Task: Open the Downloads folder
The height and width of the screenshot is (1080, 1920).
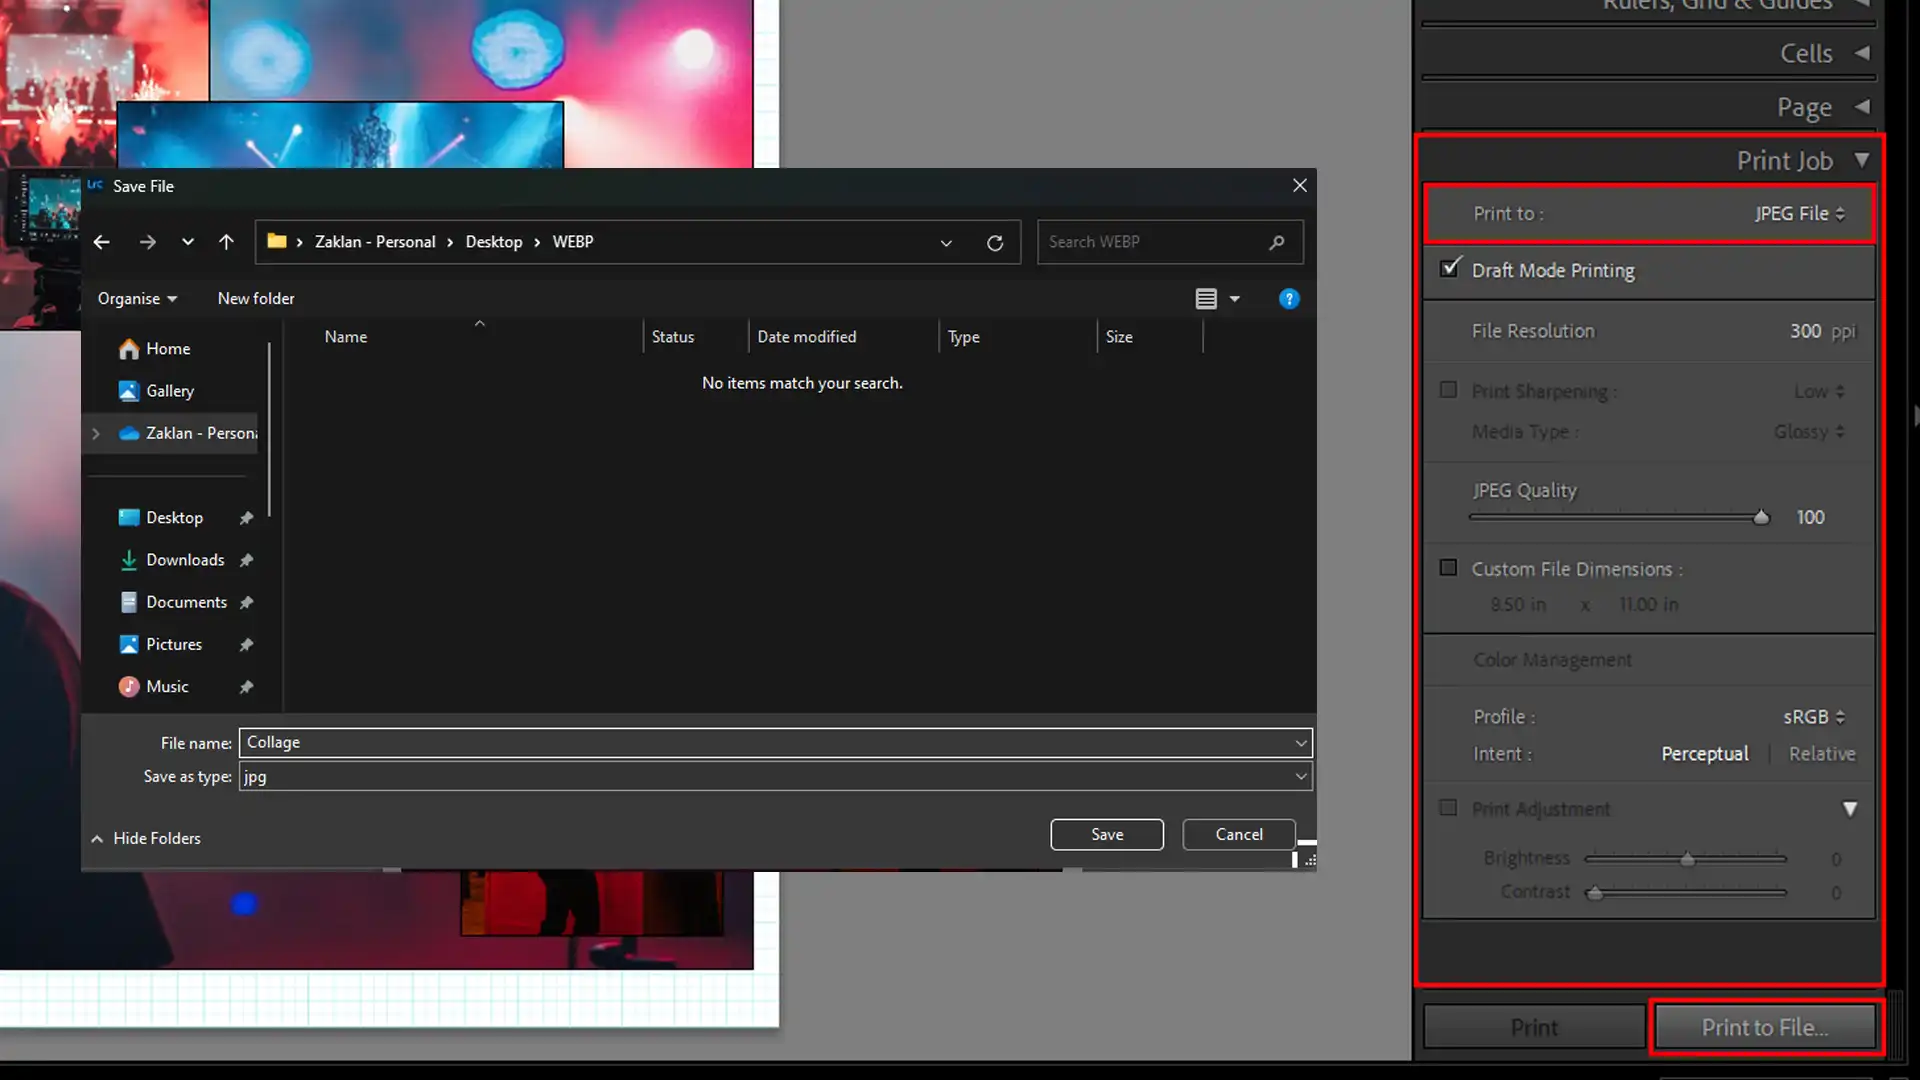Action: click(x=185, y=560)
